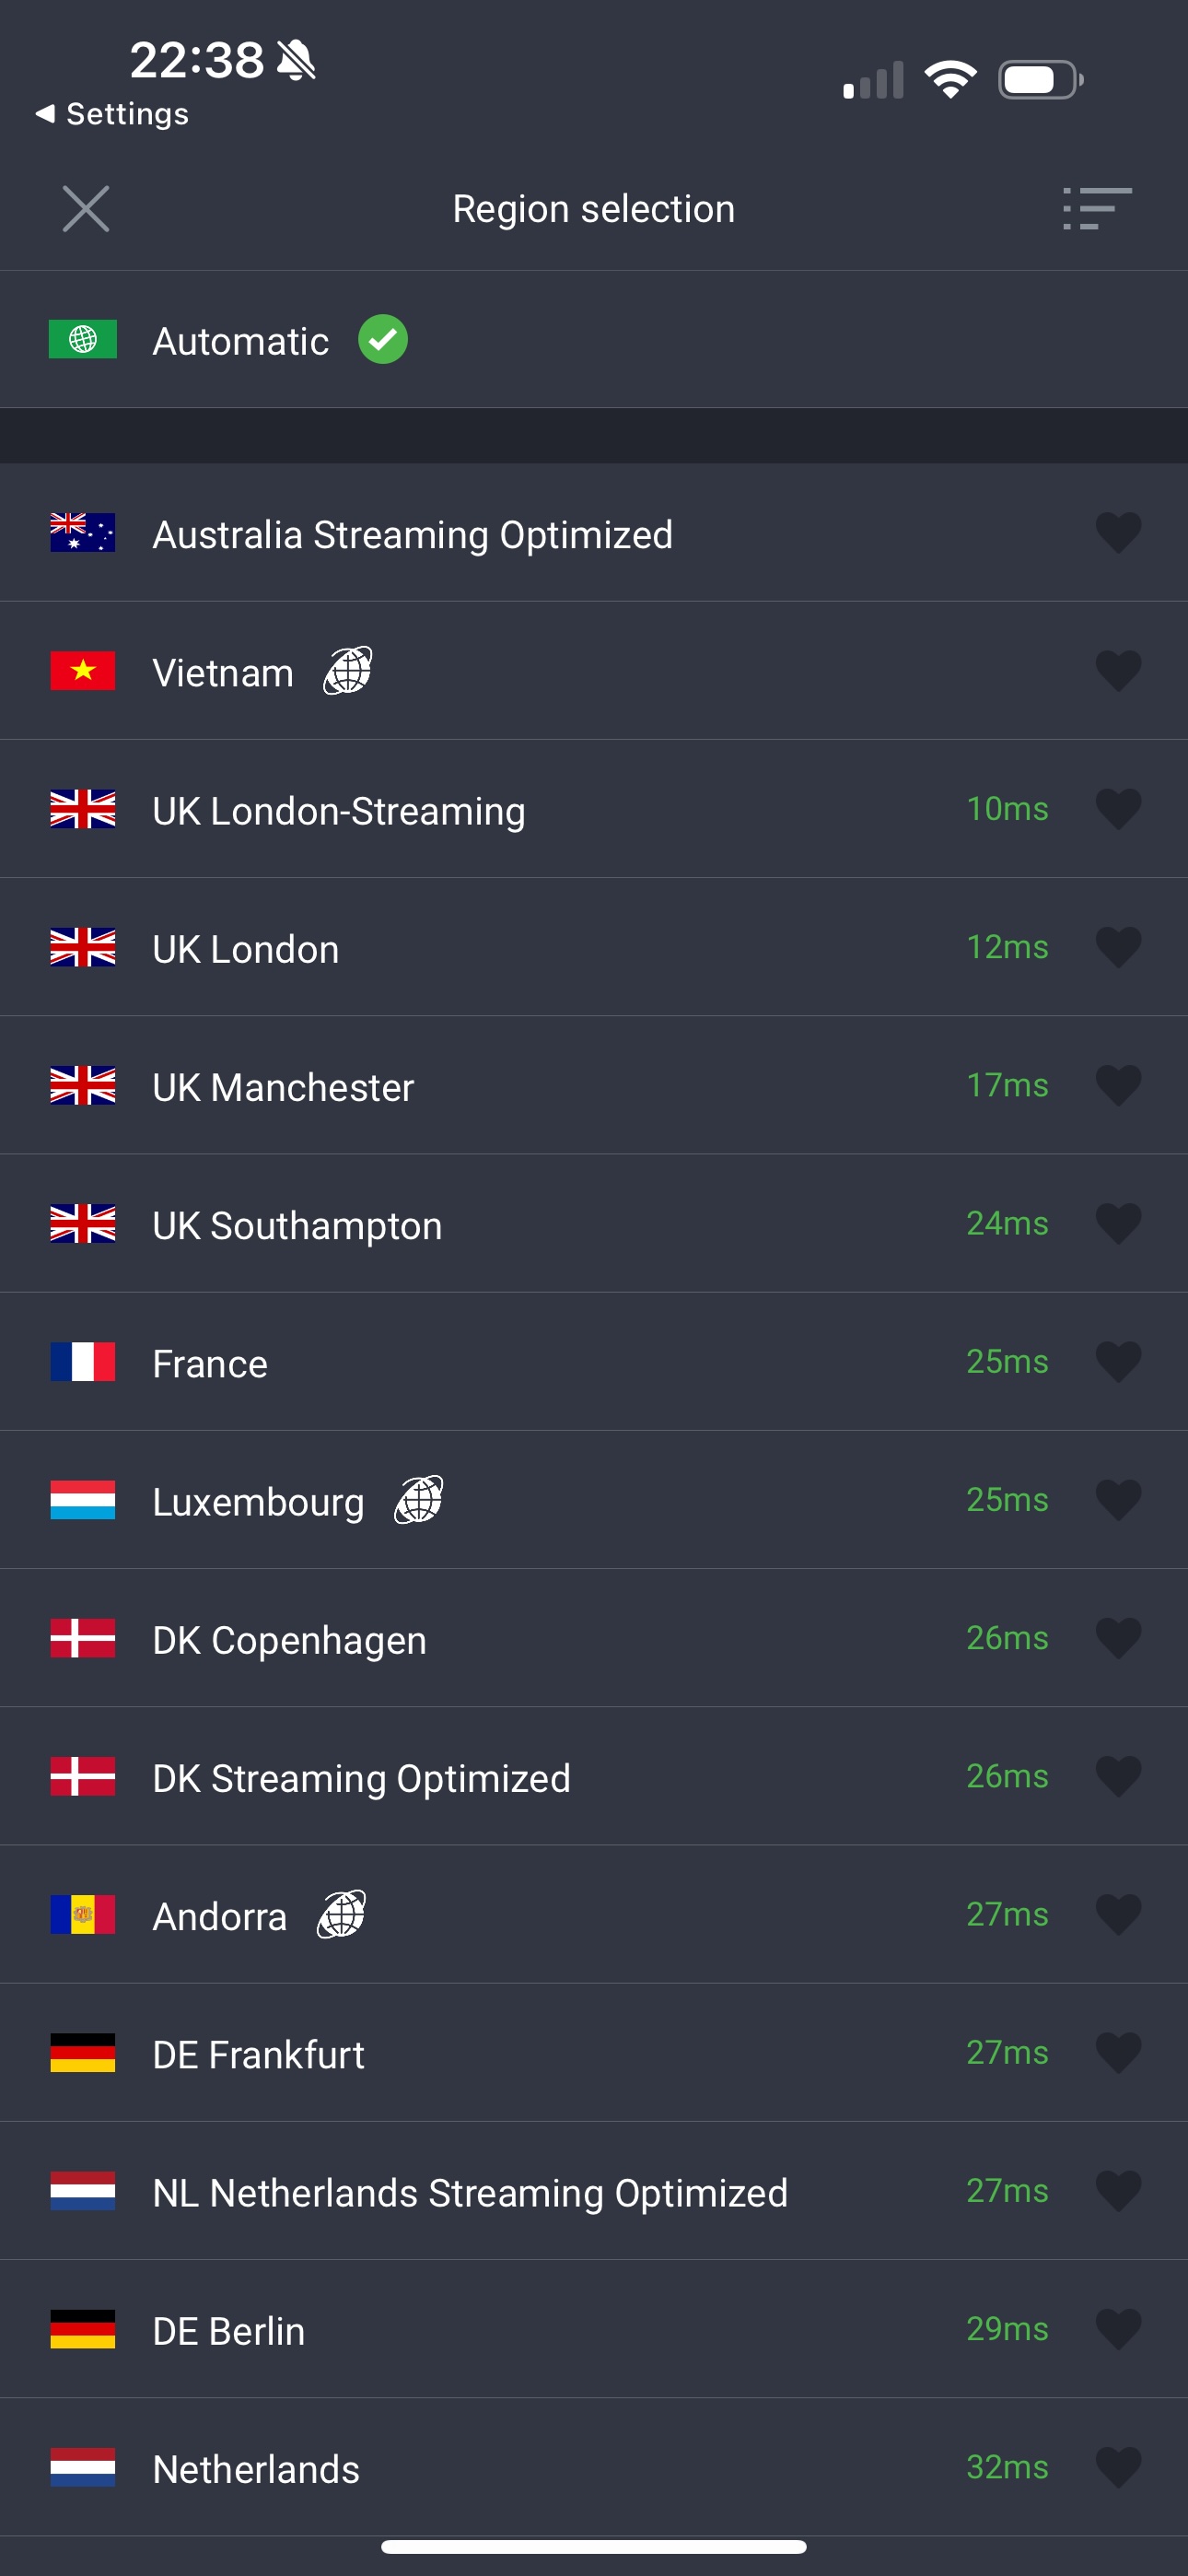Image resolution: width=1188 pixels, height=2576 pixels.
Task: Pick NL Netherlands Streaming Optimized server
Action: [470, 2193]
